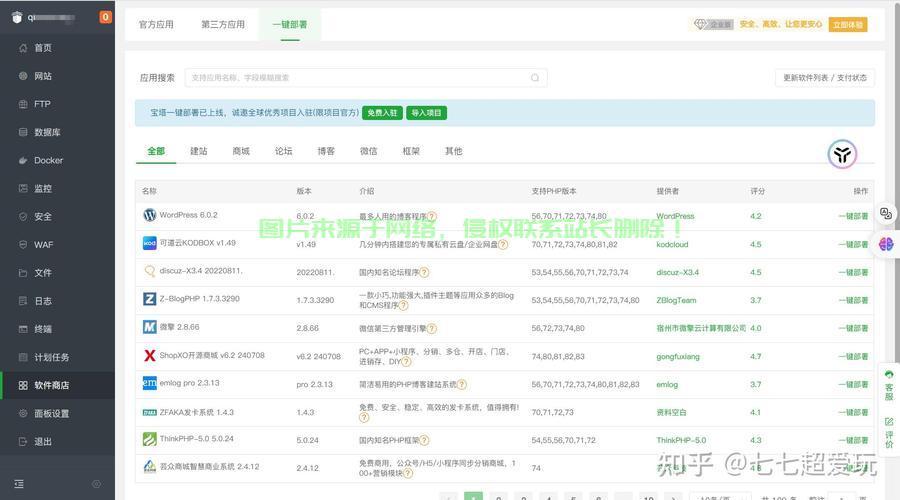Viewport: 900px width, 500px height.
Task: Click the translate icon on right edge
Action: 886,214
